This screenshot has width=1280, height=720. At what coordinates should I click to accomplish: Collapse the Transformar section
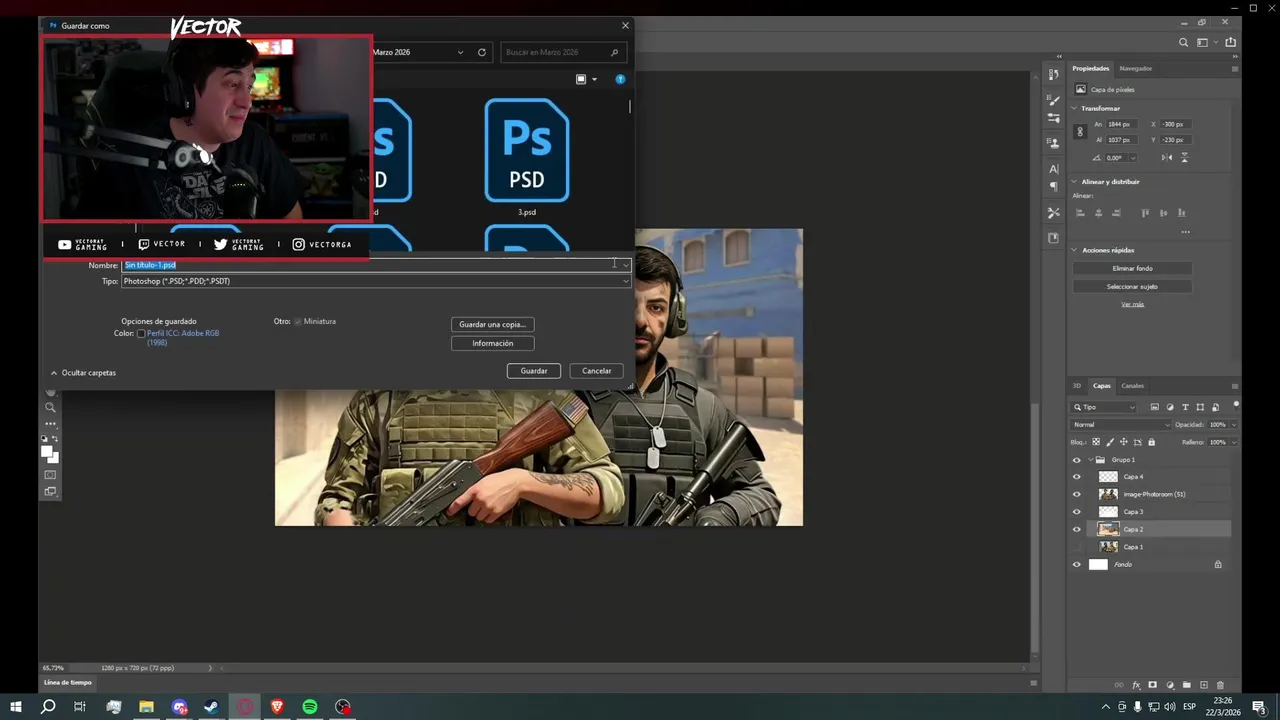pyautogui.click(x=1074, y=108)
